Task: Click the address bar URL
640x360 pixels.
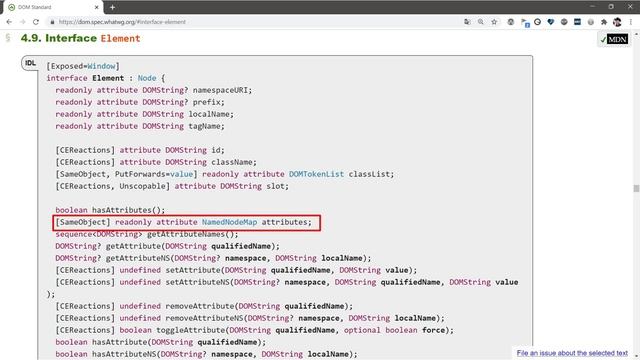Action: (122, 22)
